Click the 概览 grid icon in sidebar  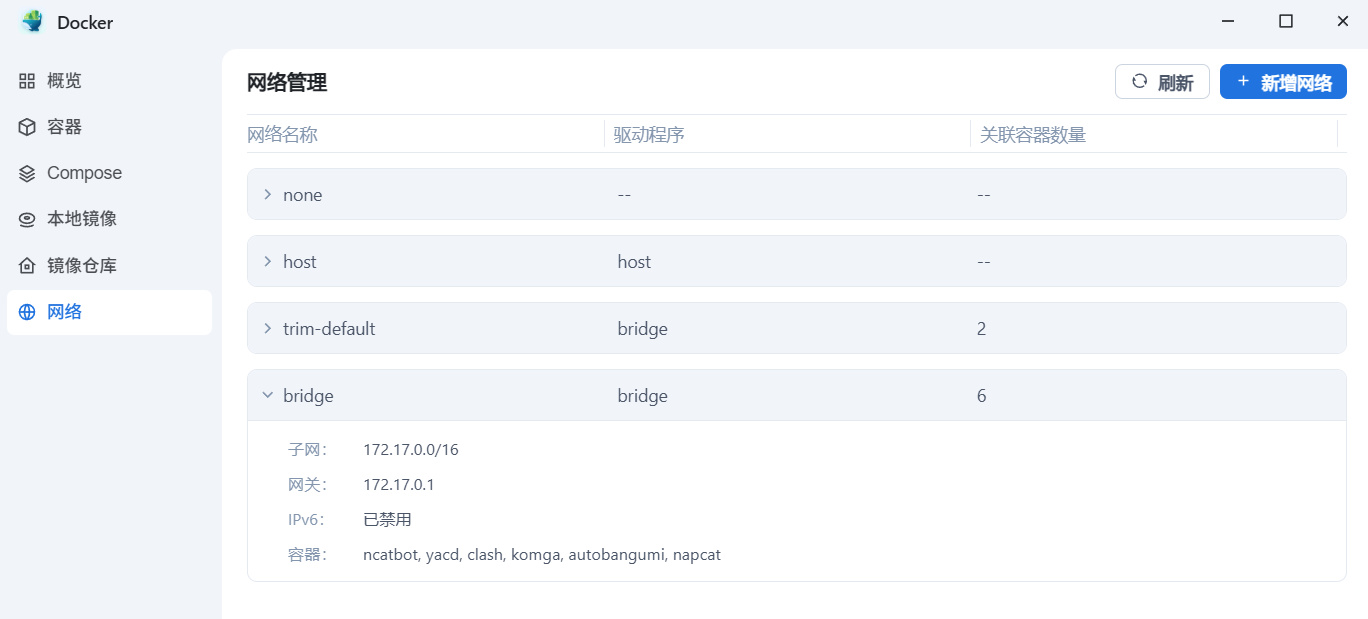[x=27, y=81]
